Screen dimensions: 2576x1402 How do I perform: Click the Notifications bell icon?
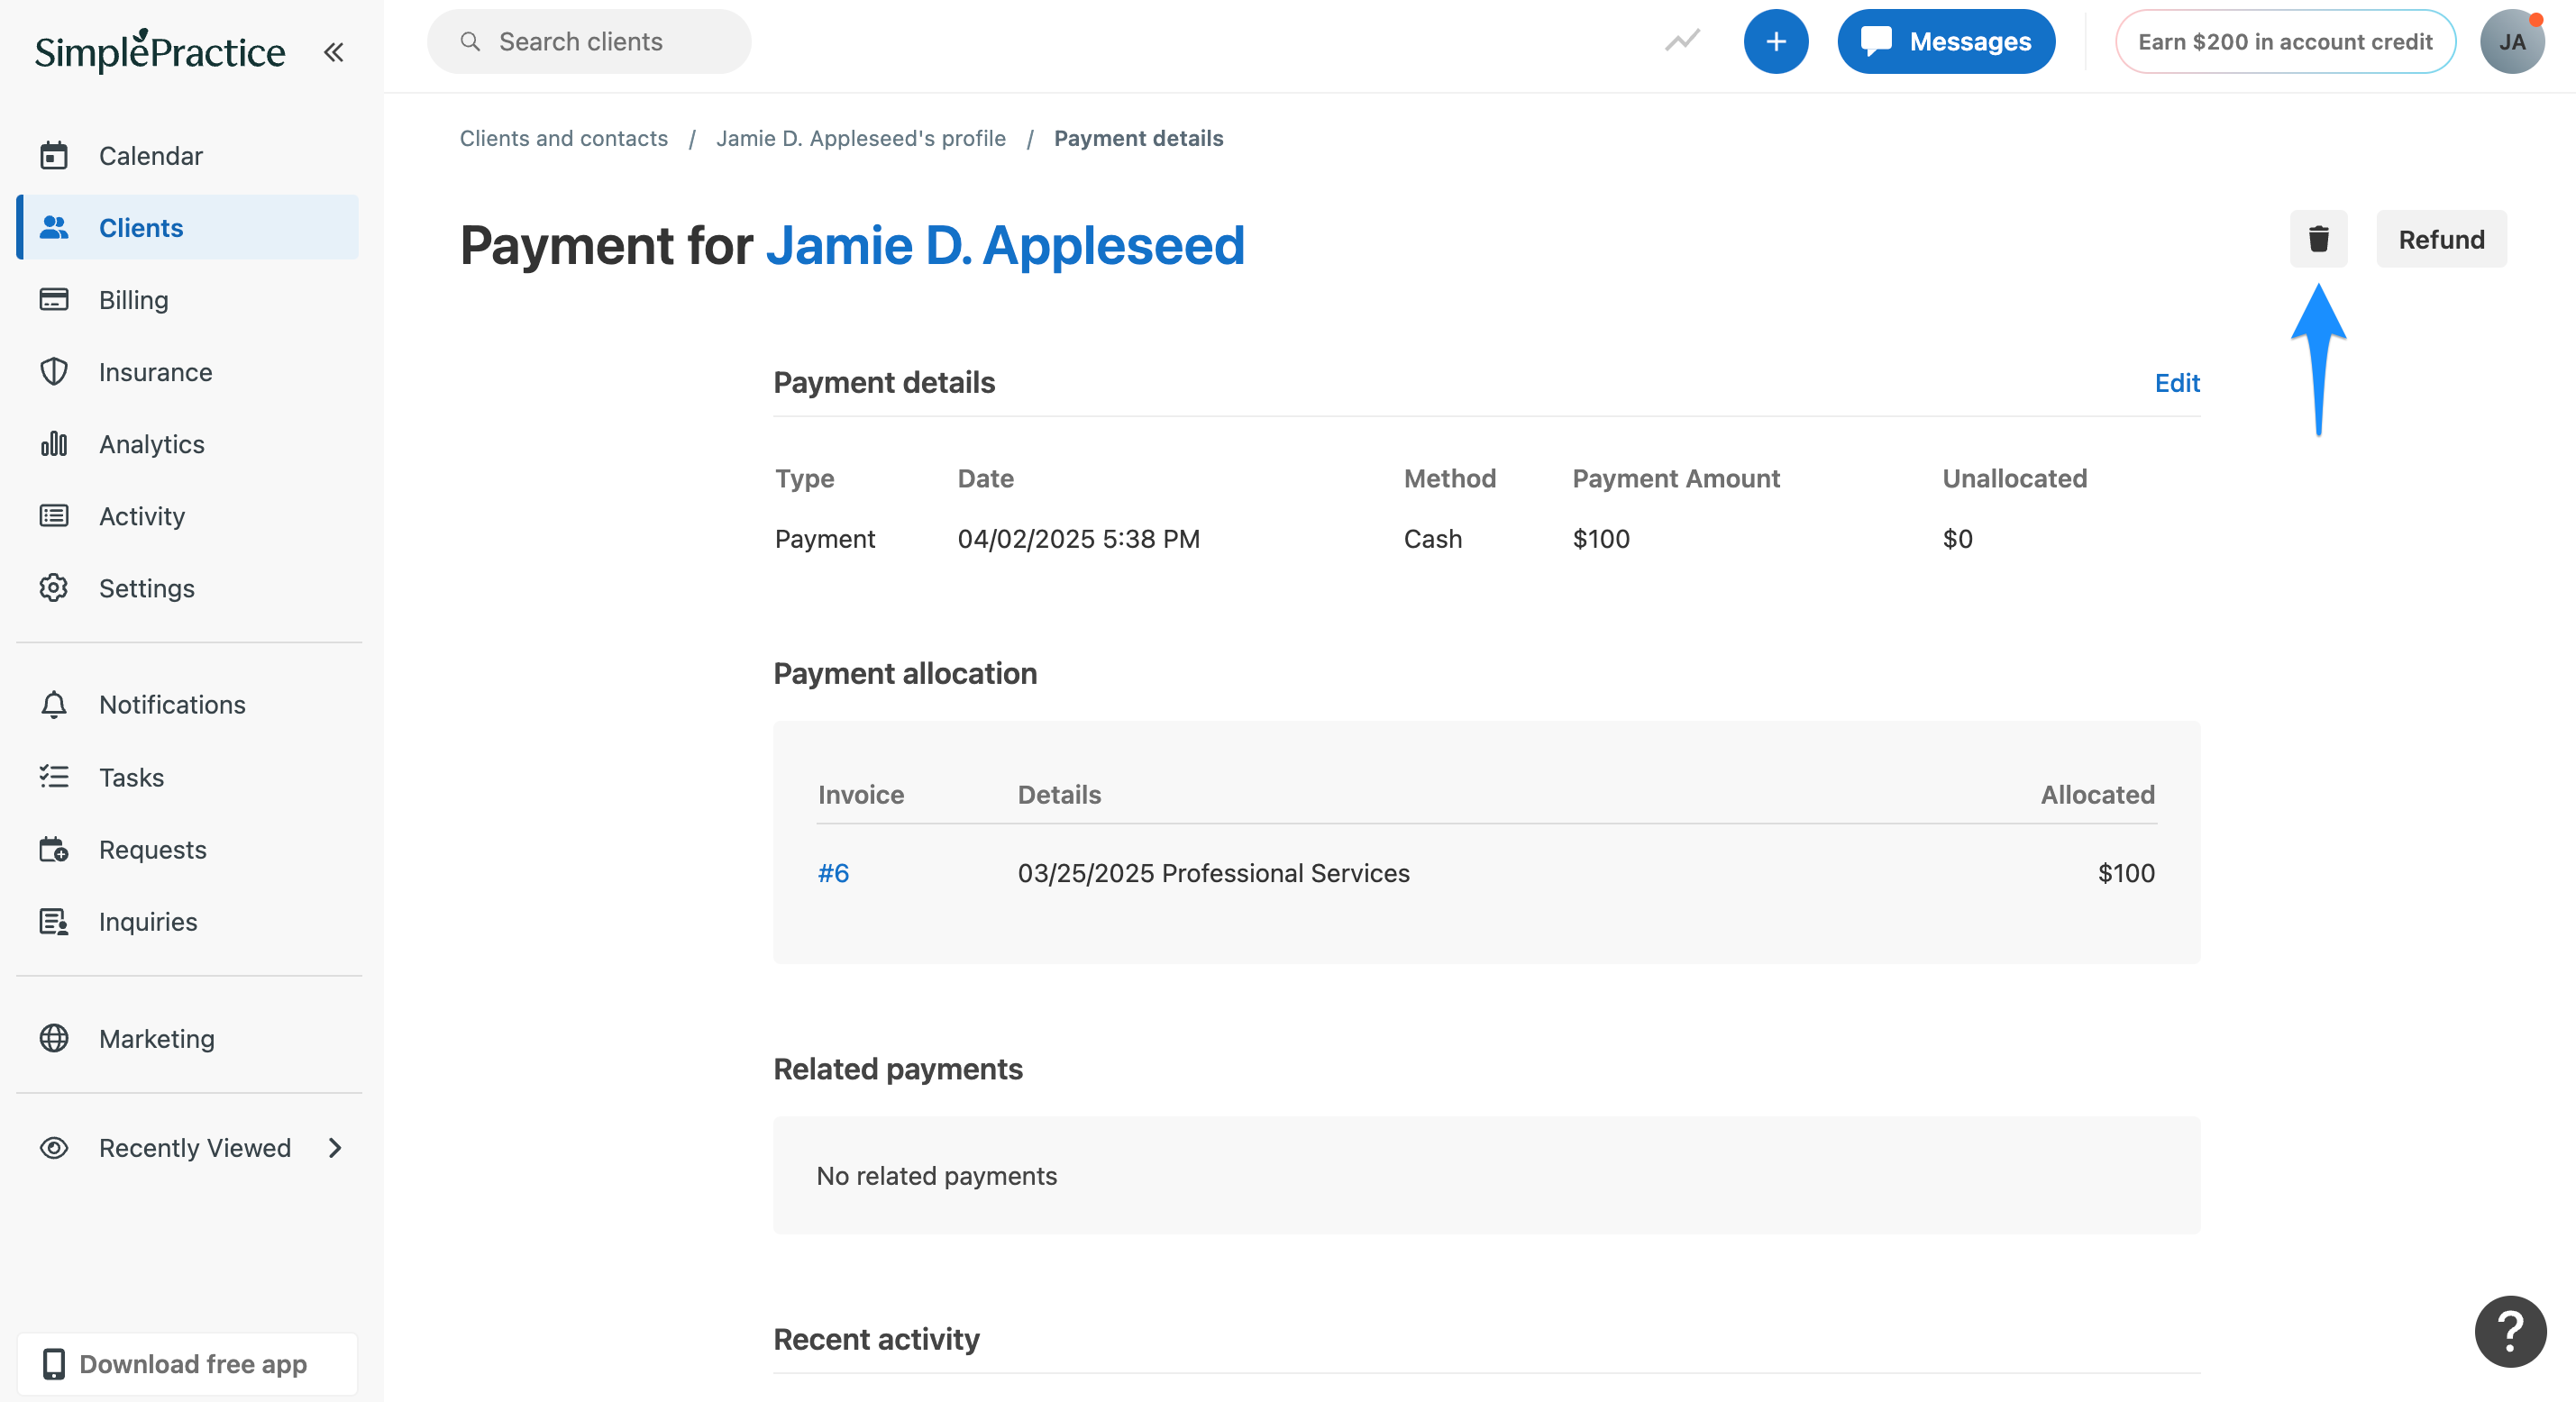tap(54, 705)
